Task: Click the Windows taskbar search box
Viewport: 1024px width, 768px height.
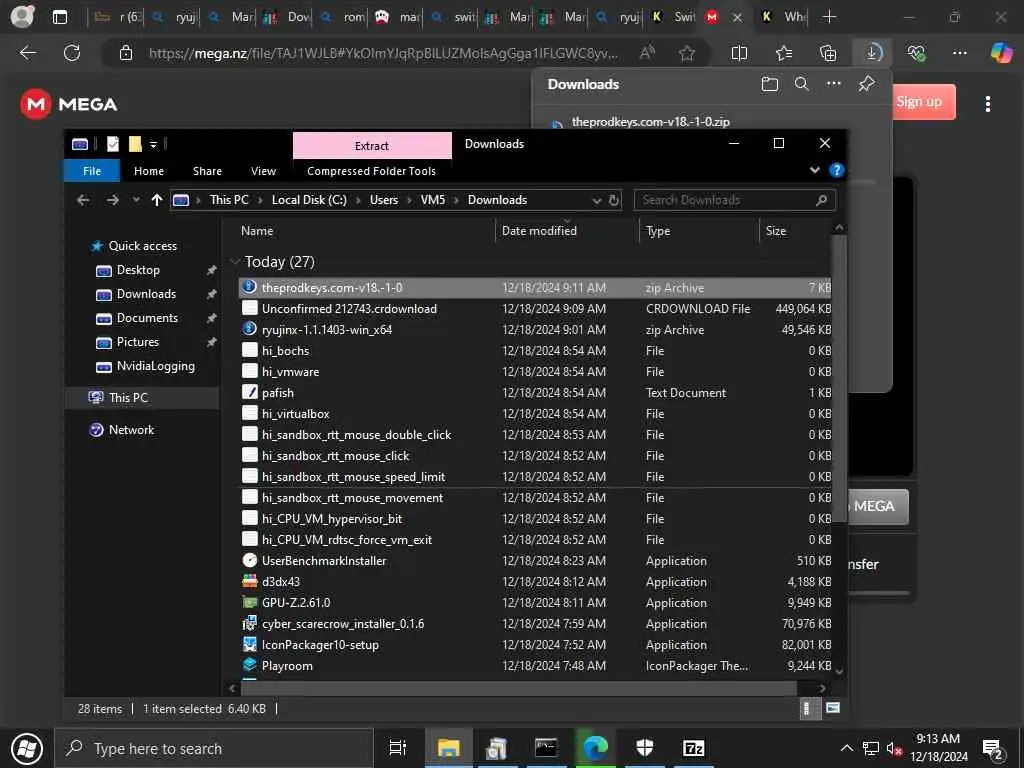Action: coord(214,748)
